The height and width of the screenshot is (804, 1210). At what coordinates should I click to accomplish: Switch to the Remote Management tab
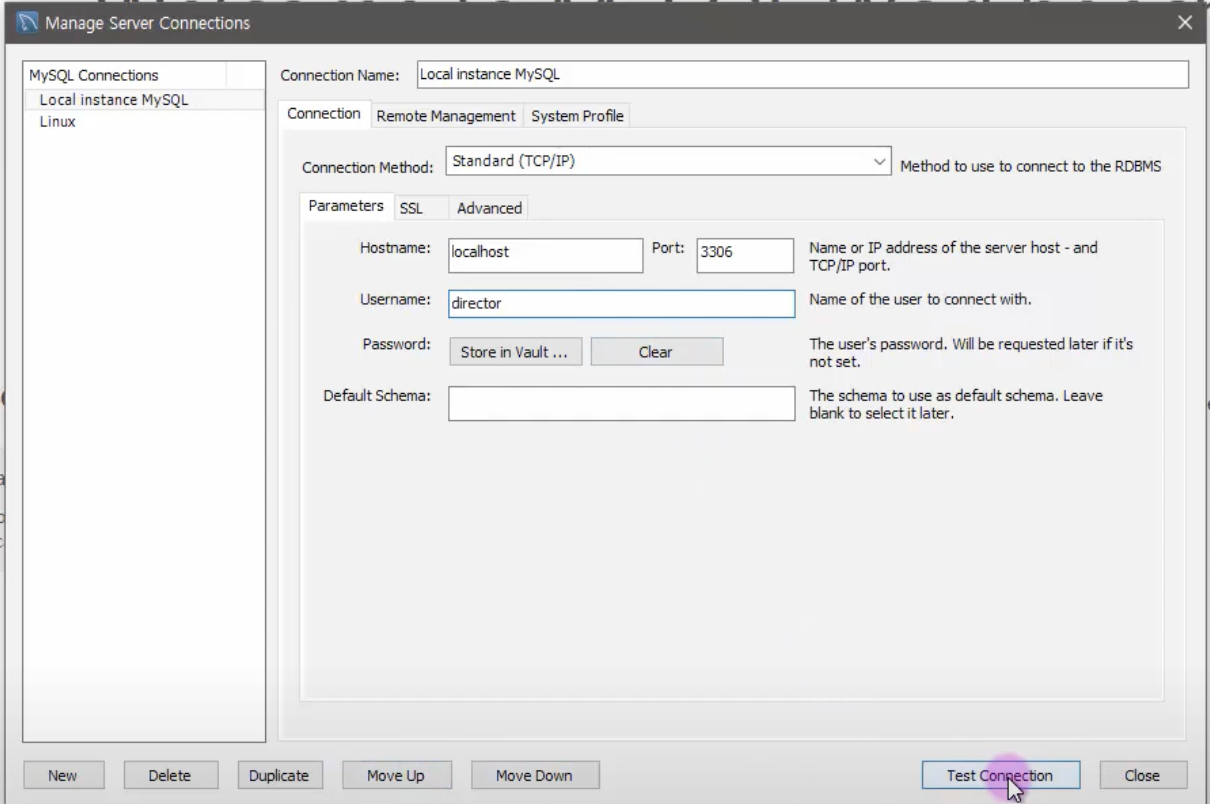[x=446, y=116]
